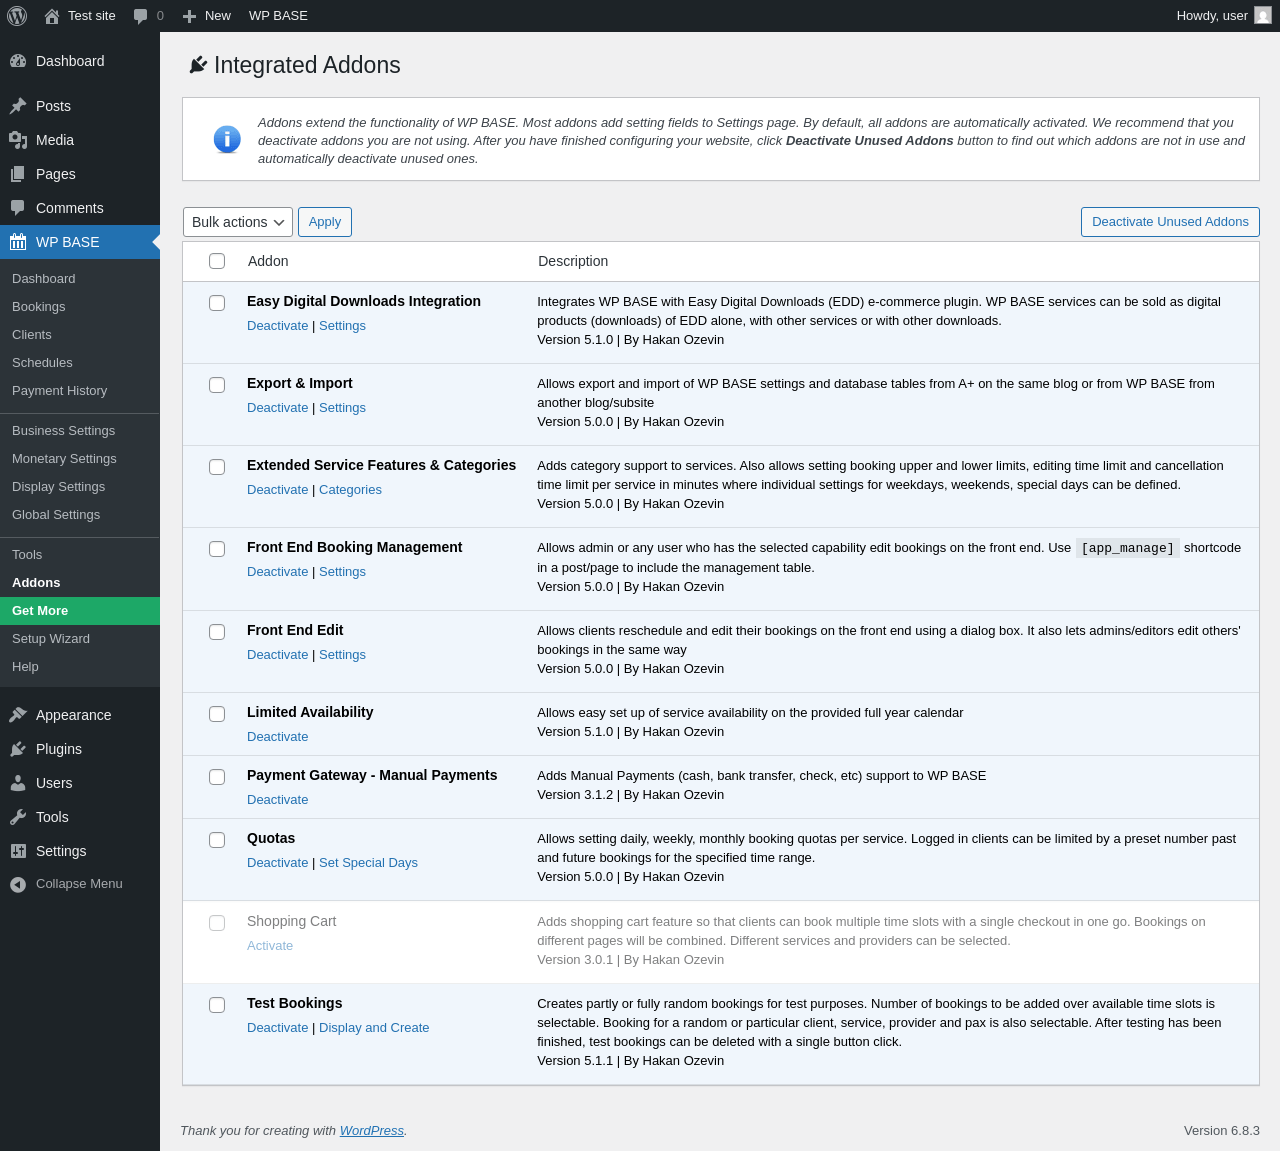The image size is (1280, 1151).
Task: Open the Bulk actions dropdown
Action: 238,222
